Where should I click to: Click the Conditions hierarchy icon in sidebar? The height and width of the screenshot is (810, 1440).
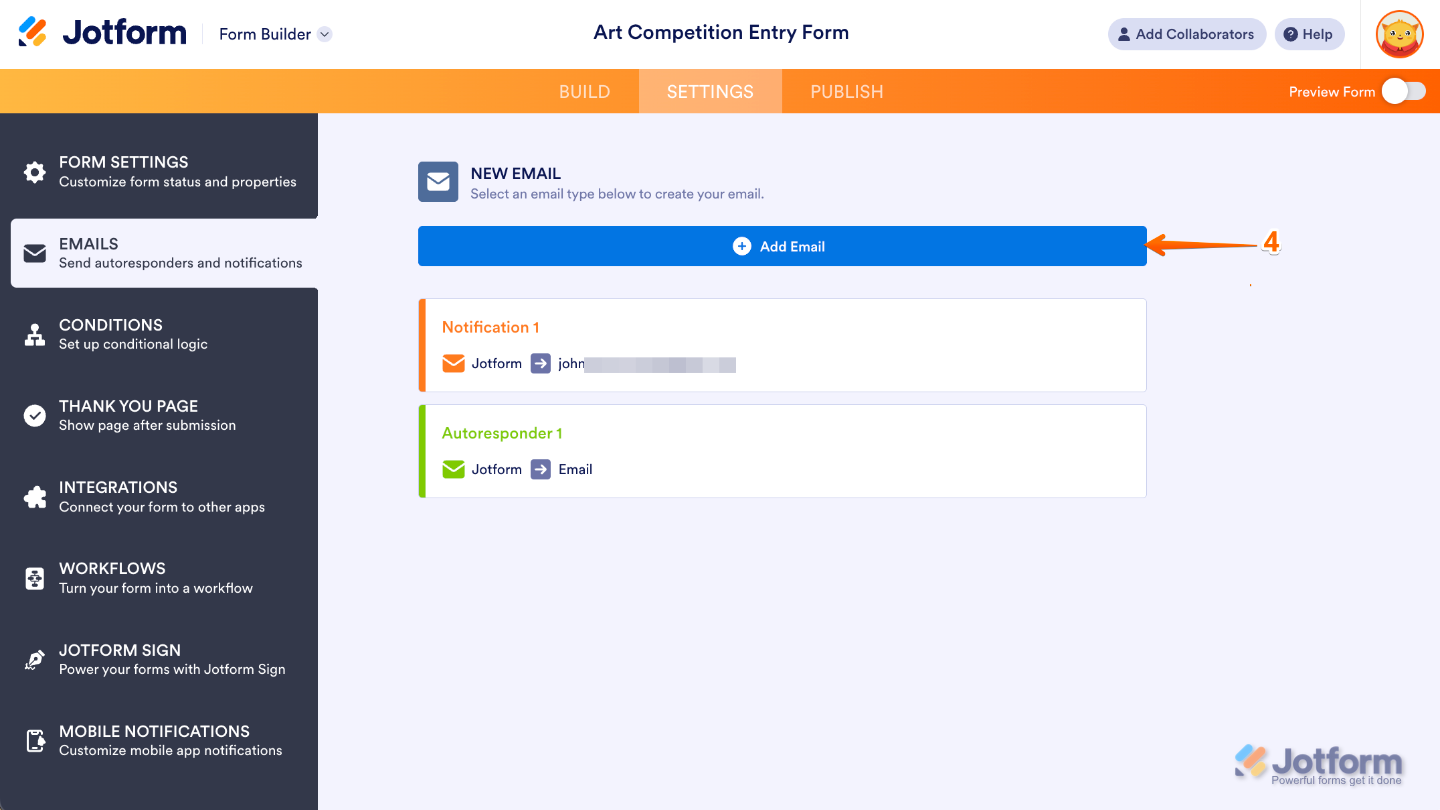(35, 335)
